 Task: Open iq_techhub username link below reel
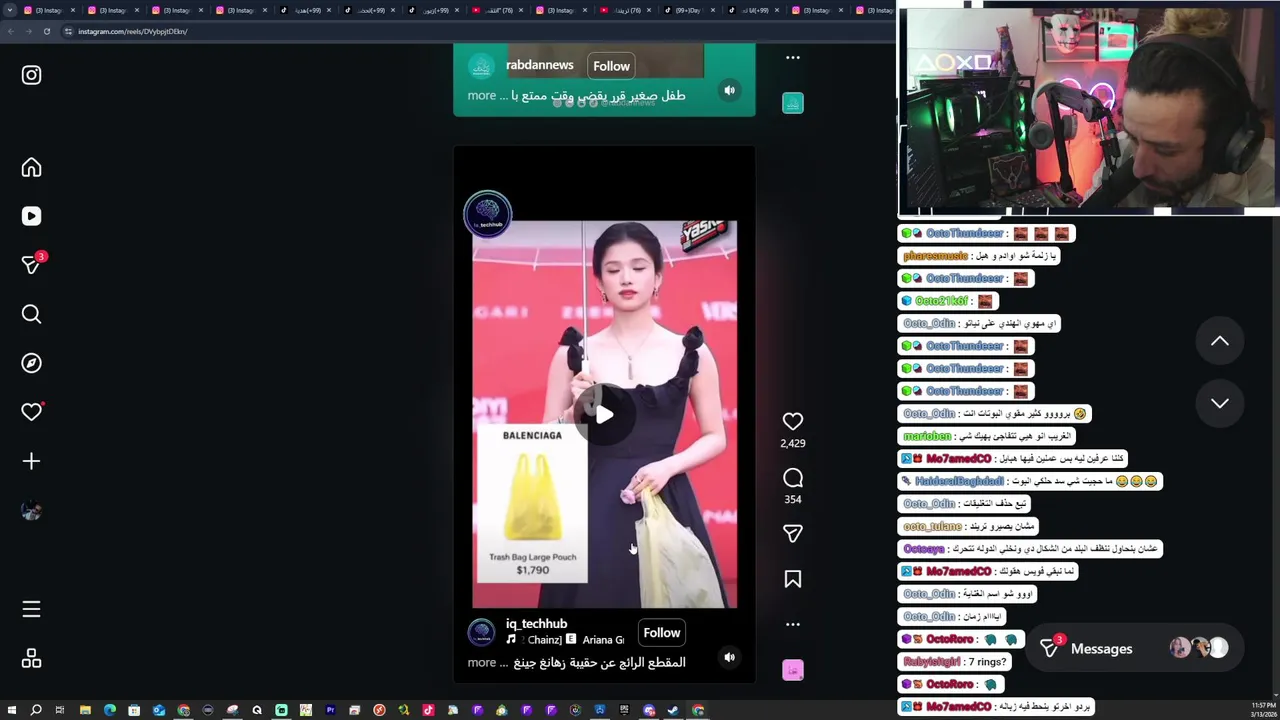click(x=536, y=624)
